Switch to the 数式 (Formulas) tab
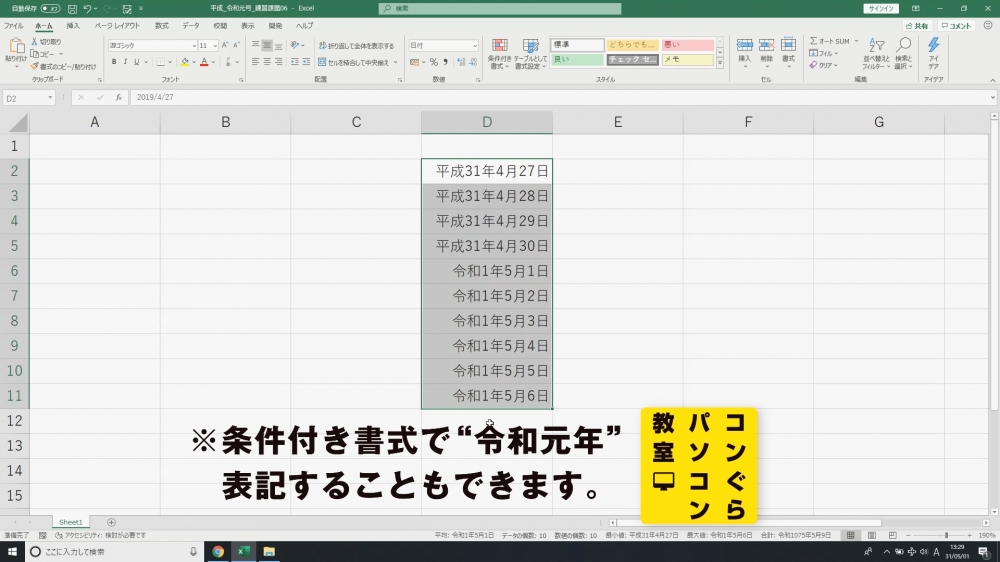Image resolution: width=1000 pixels, height=562 pixels. [161, 25]
